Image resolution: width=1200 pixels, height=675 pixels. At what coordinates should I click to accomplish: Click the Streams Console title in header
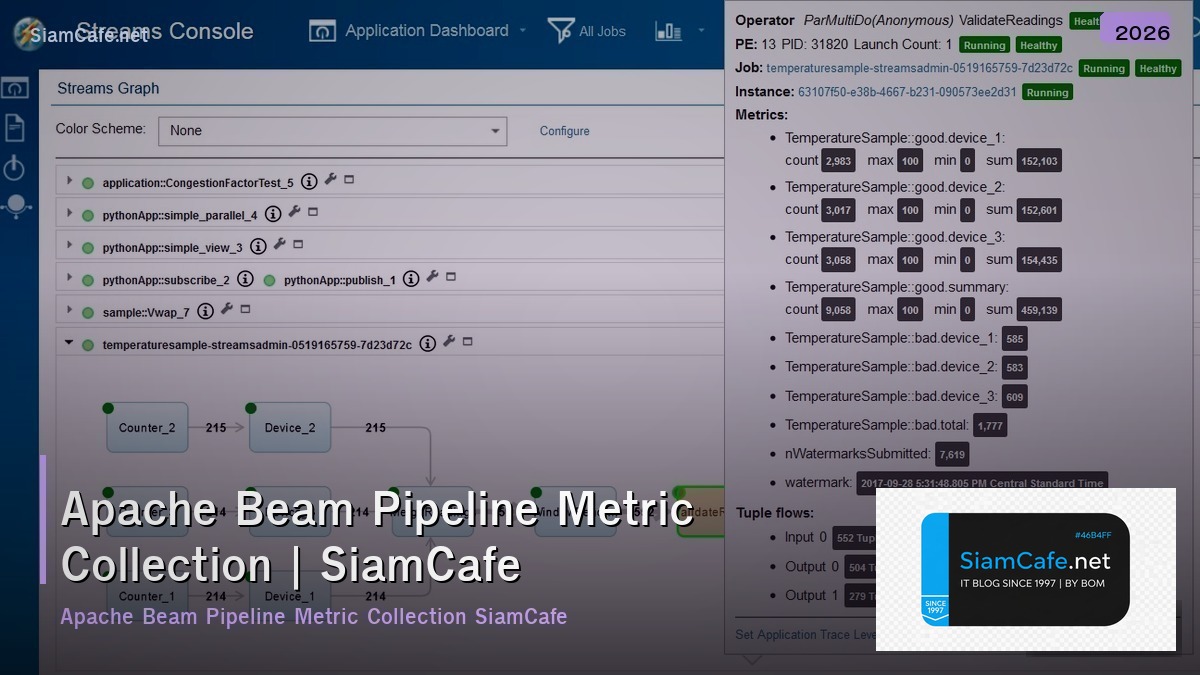[x=166, y=31]
